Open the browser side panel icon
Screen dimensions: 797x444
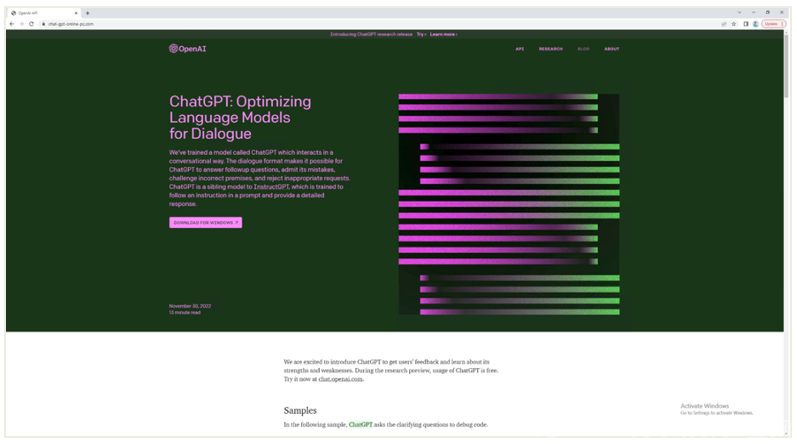coord(746,24)
